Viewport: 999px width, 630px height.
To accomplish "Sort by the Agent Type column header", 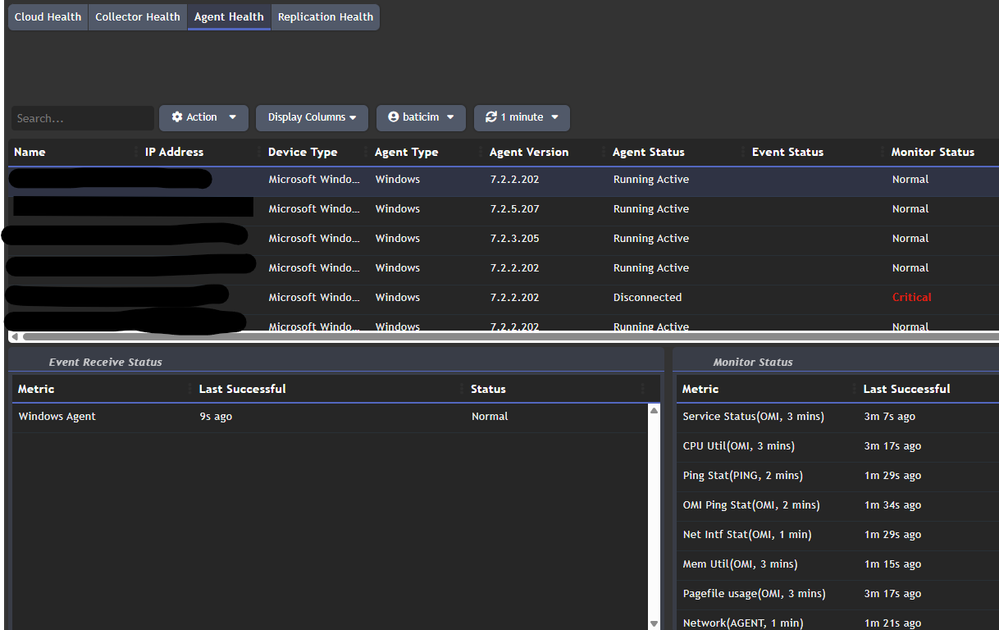I will 406,152.
